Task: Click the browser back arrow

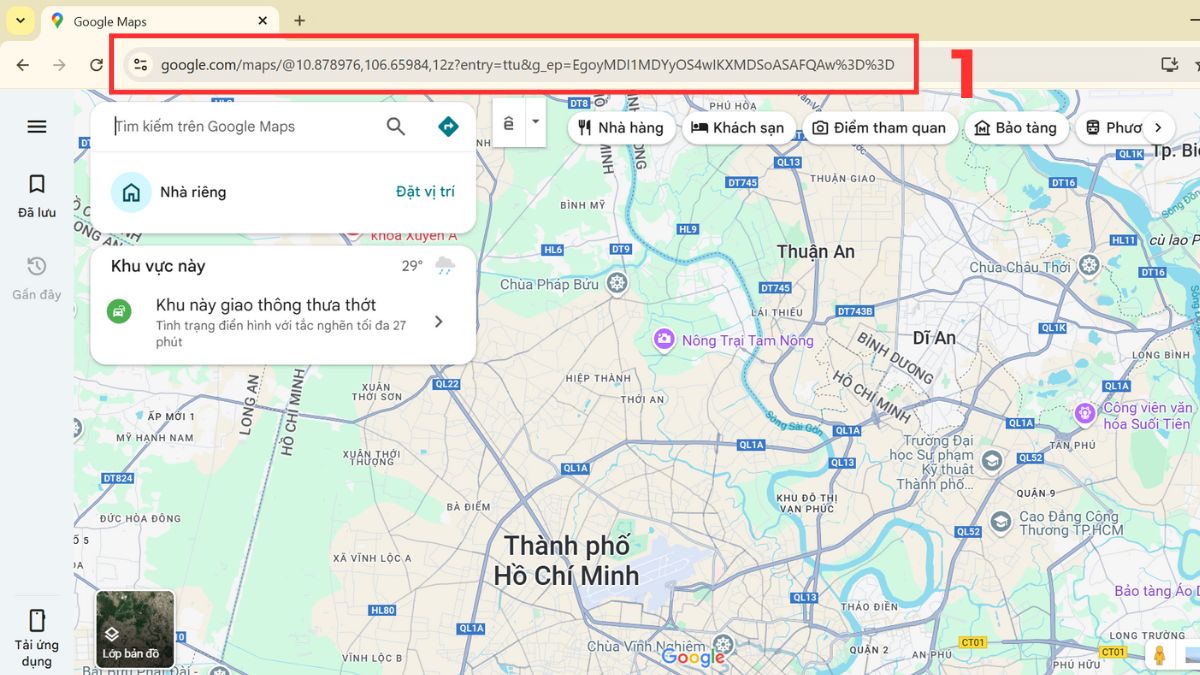Action: (23, 65)
